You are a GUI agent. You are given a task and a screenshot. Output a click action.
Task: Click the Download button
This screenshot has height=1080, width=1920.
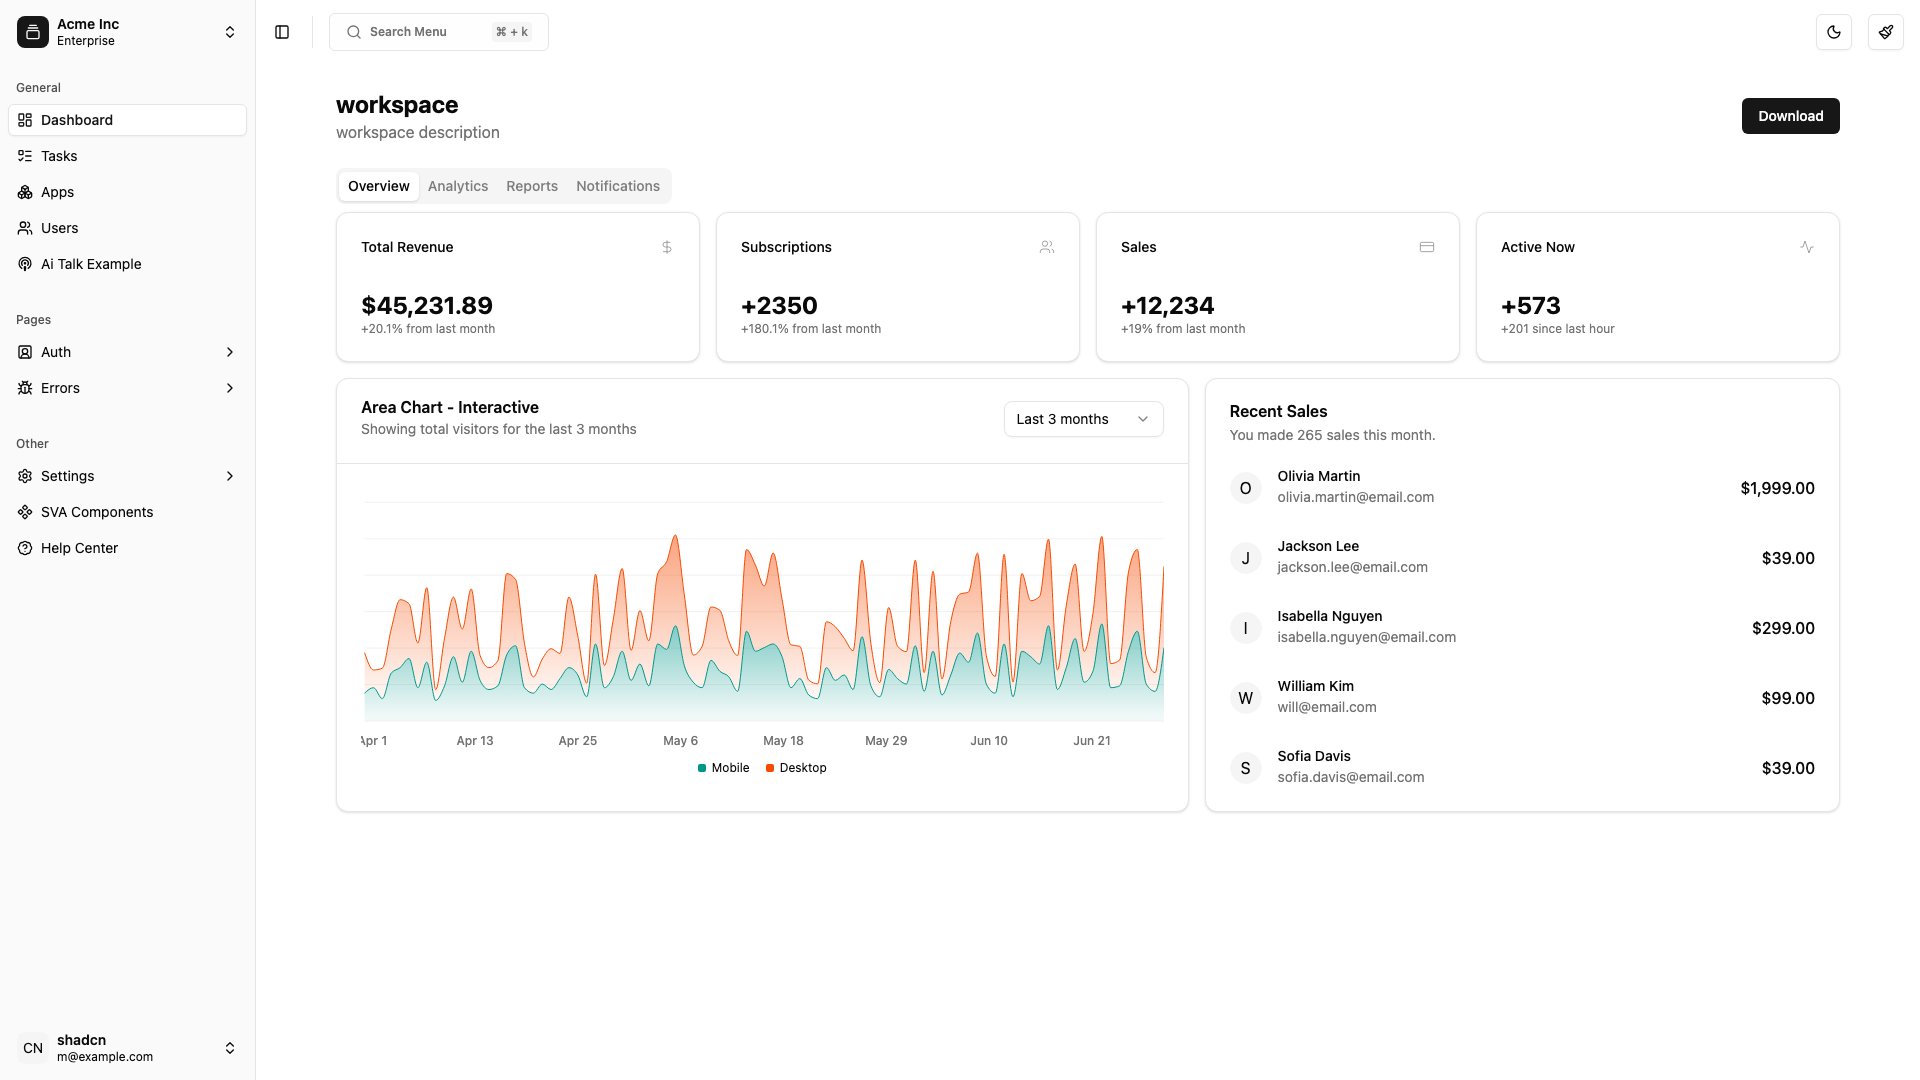click(1790, 116)
